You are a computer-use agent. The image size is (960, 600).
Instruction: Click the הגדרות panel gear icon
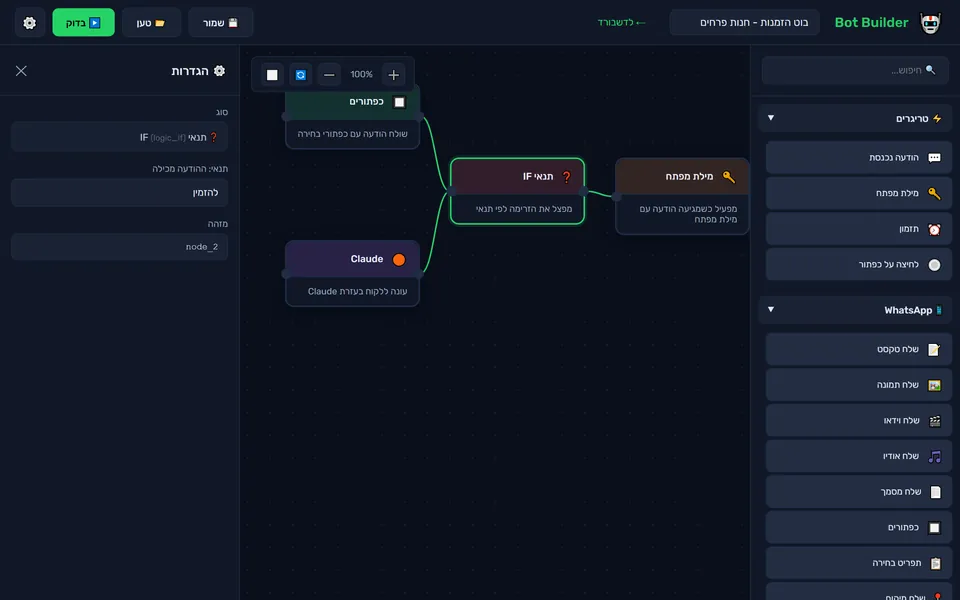tap(219, 71)
